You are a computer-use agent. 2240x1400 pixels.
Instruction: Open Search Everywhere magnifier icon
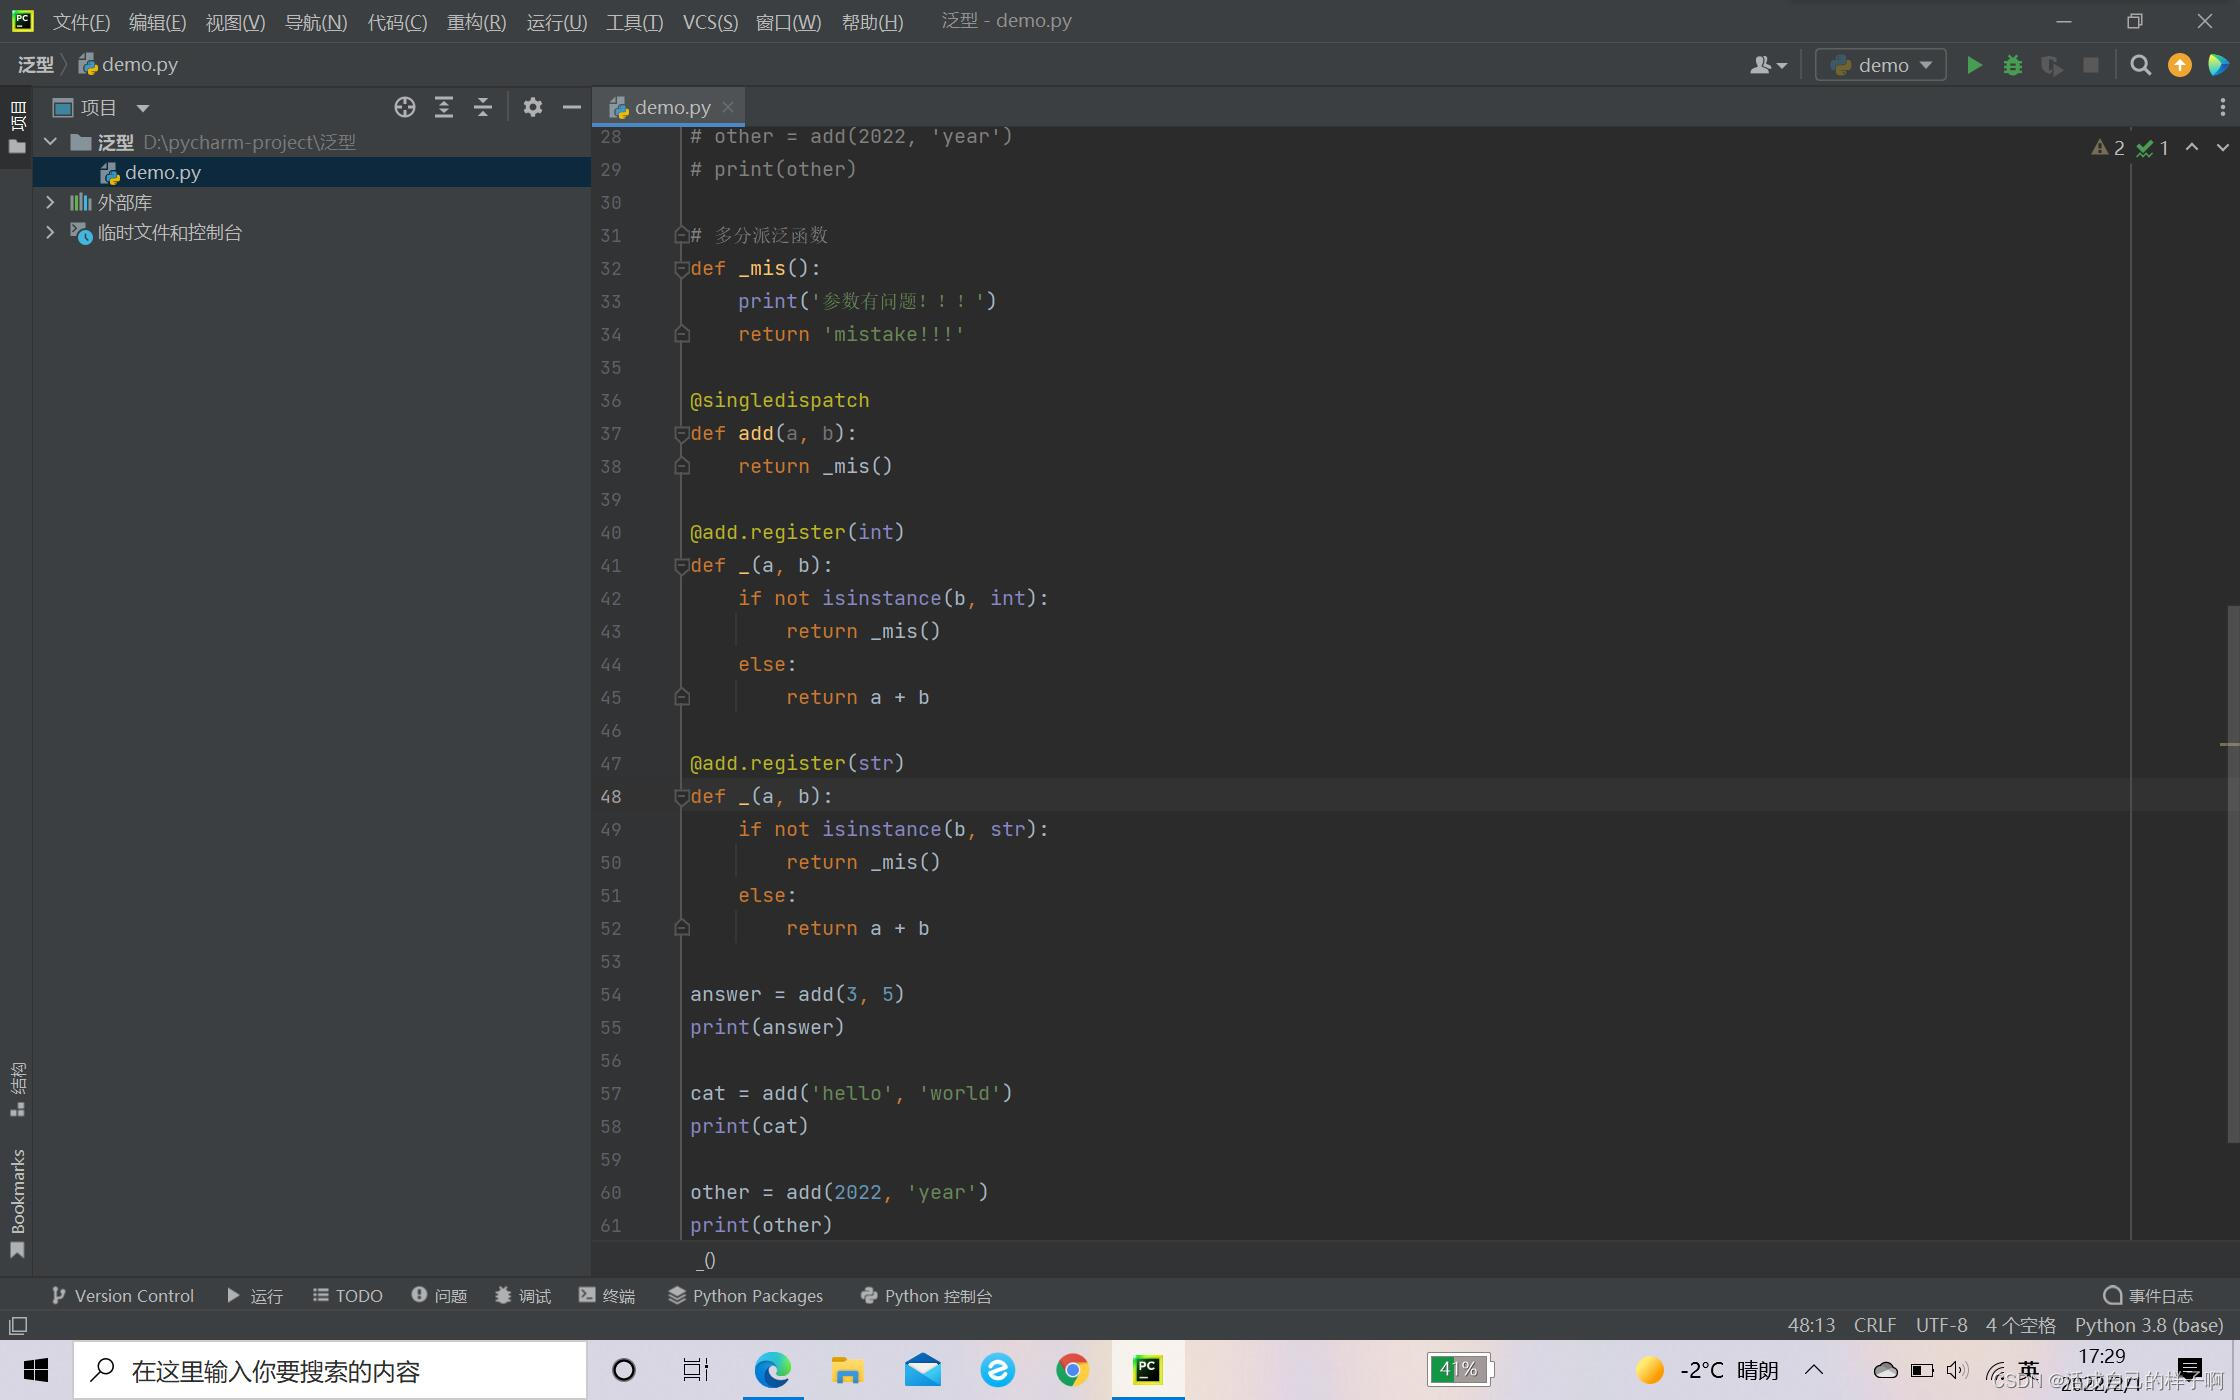point(2140,65)
